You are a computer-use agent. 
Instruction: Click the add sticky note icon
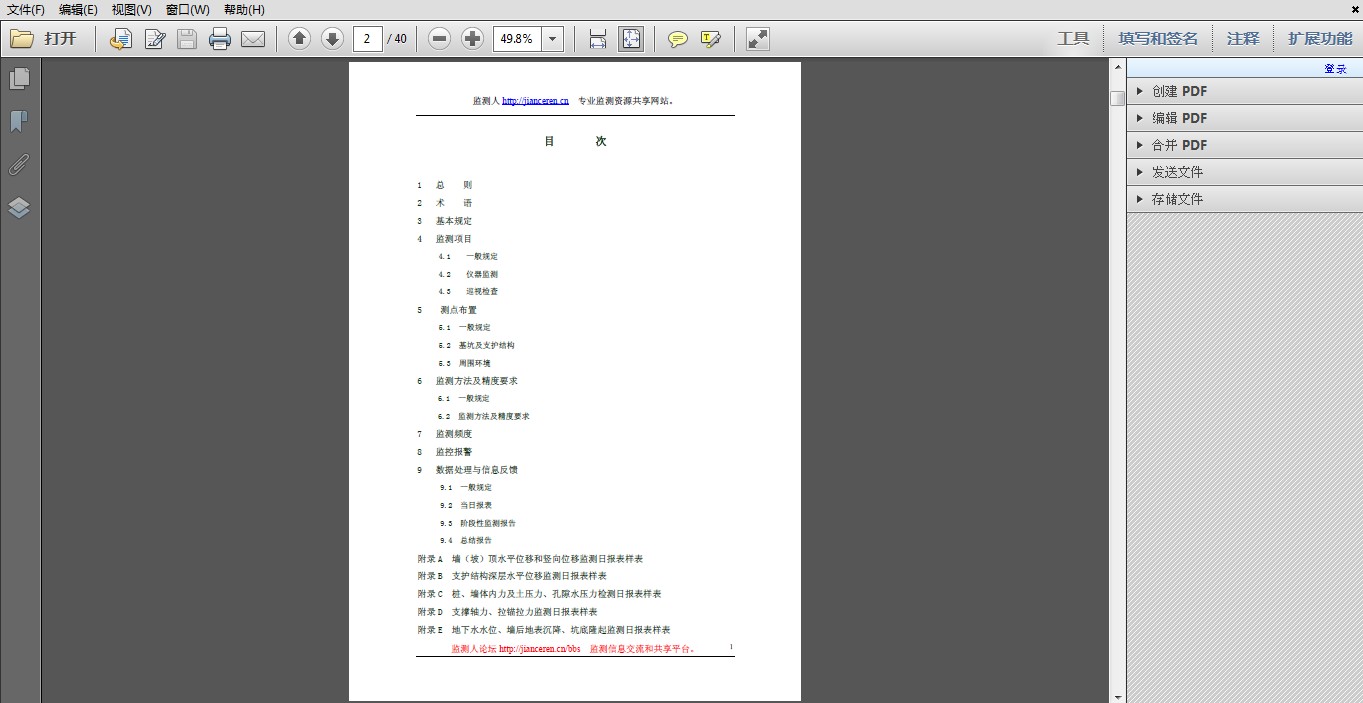(x=677, y=39)
